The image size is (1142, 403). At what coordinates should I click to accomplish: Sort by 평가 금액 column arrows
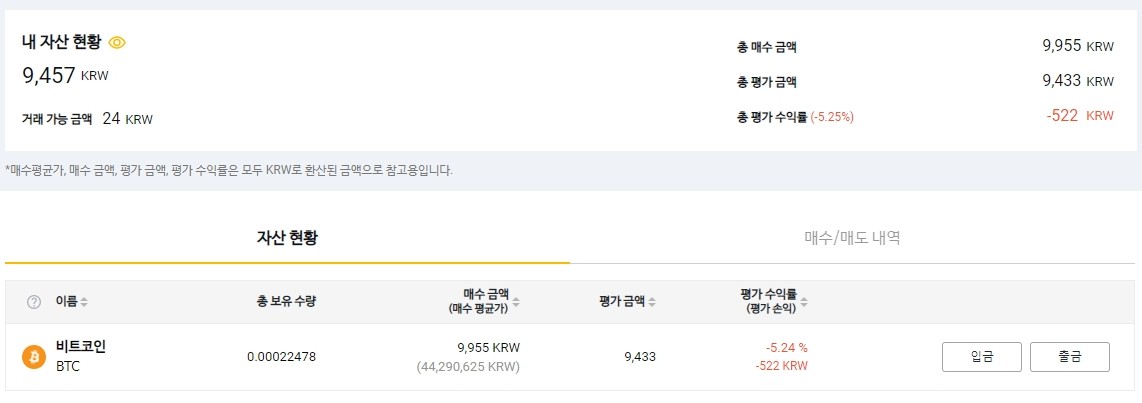tap(652, 302)
